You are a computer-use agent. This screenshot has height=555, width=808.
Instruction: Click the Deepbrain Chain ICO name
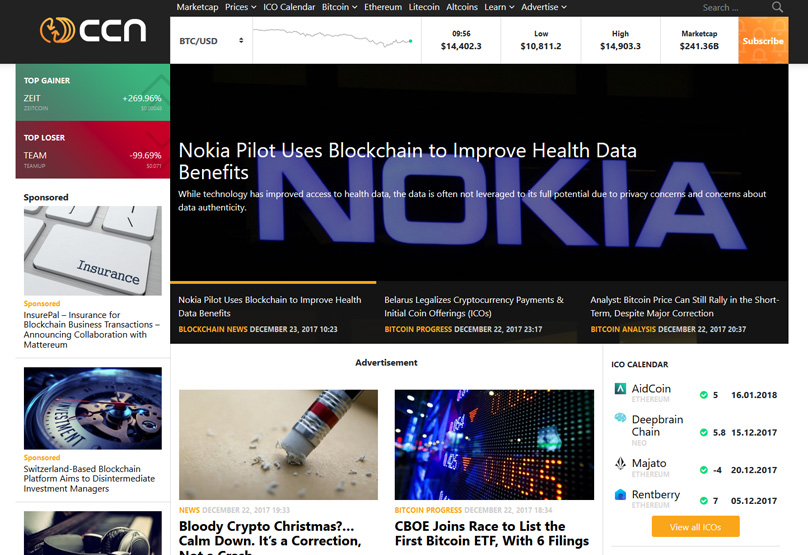(658, 426)
